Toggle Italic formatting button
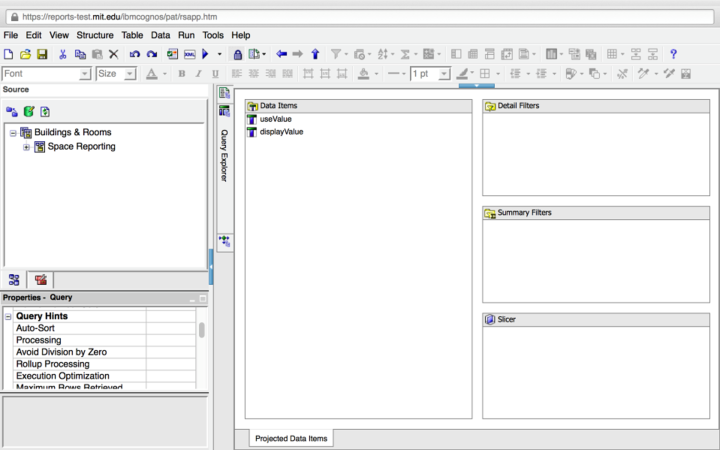Screen dimensions: 720x450 point(197,74)
